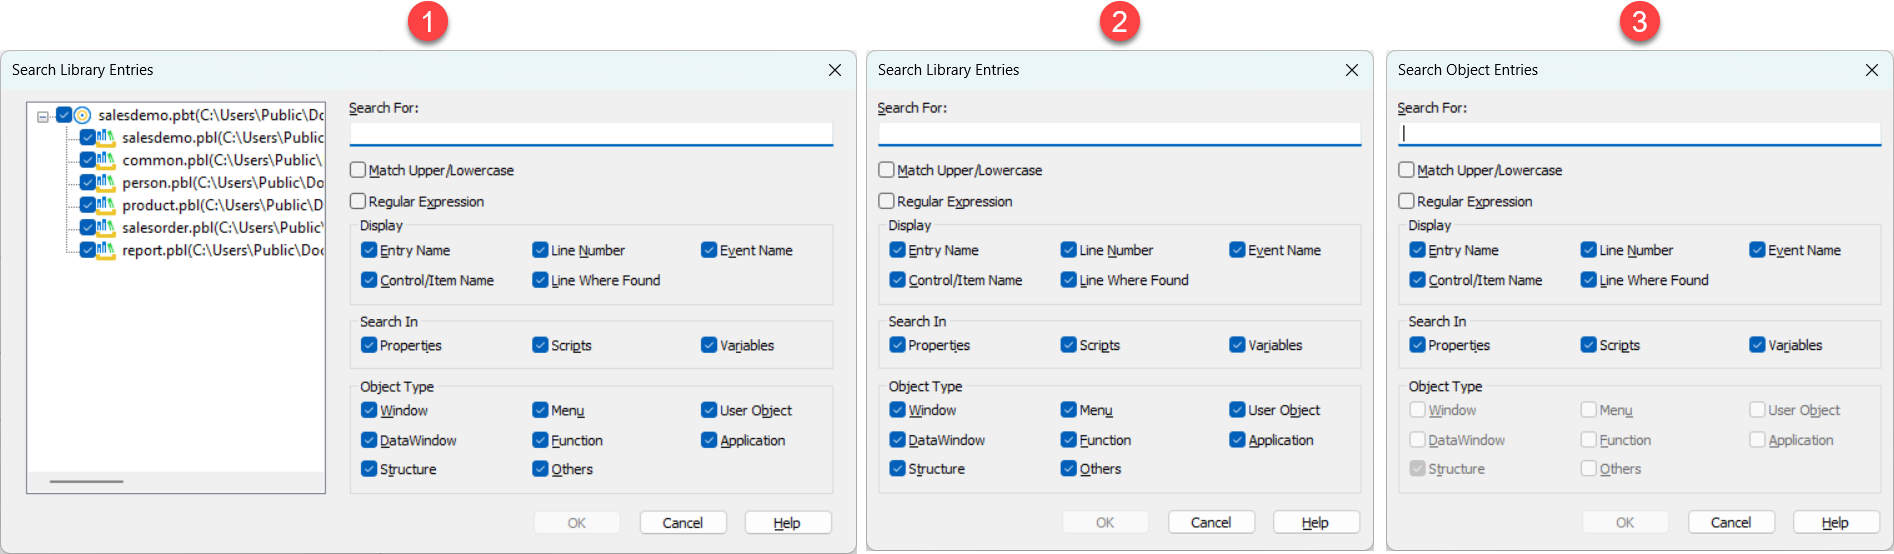
Task: Click the salesdemo.pbl library icon
Action: tap(106, 138)
